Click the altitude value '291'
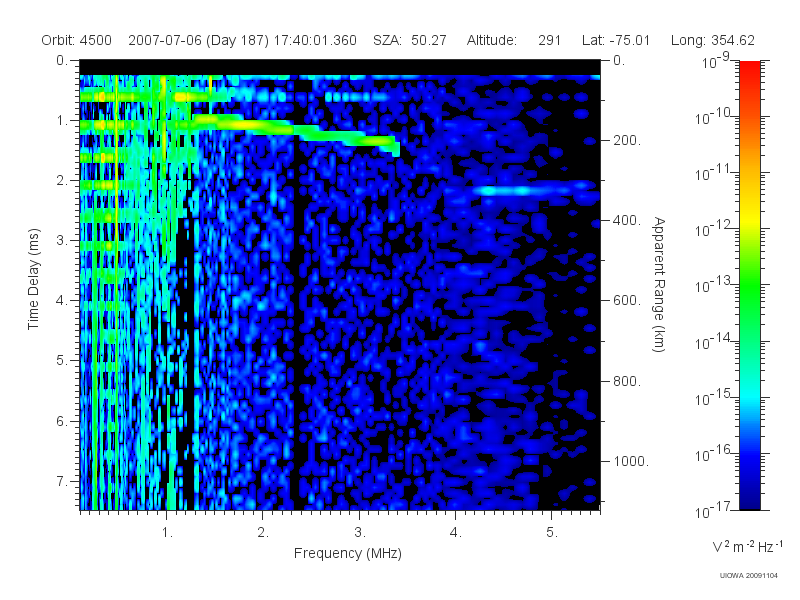The height and width of the screenshot is (600, 800). click(549, 40)
